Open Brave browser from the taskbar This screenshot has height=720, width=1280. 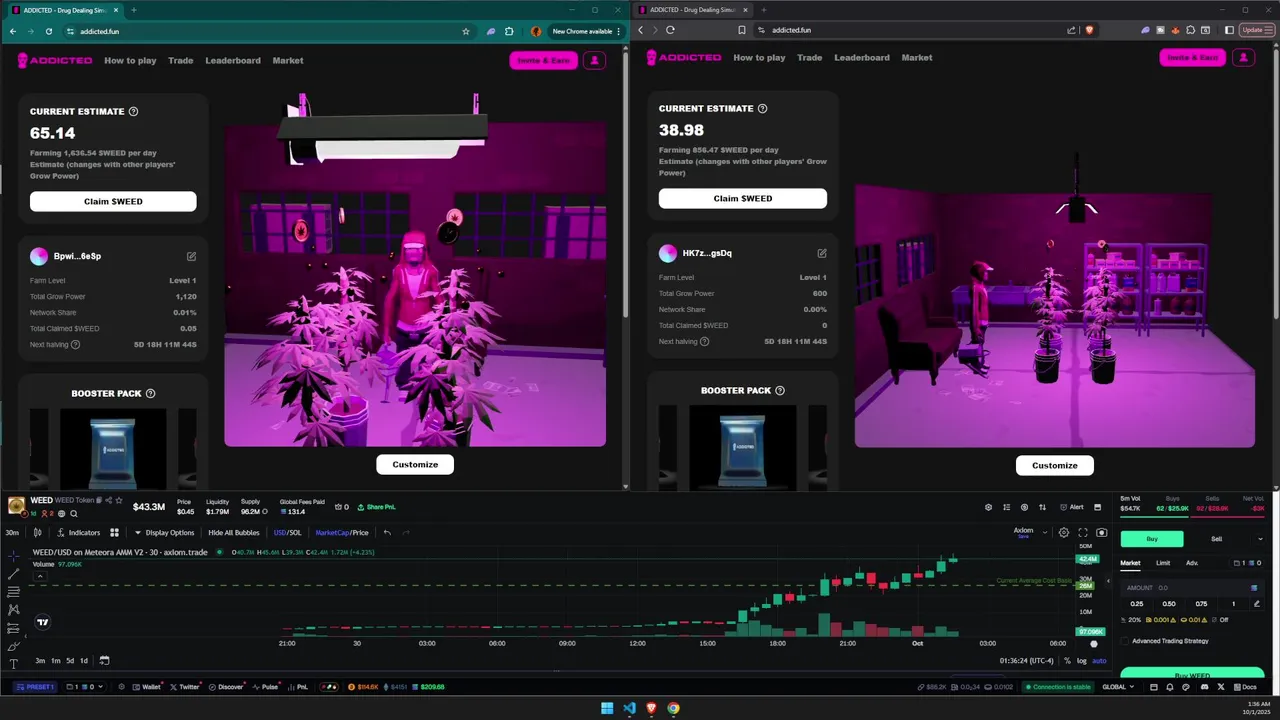point(651,708)
